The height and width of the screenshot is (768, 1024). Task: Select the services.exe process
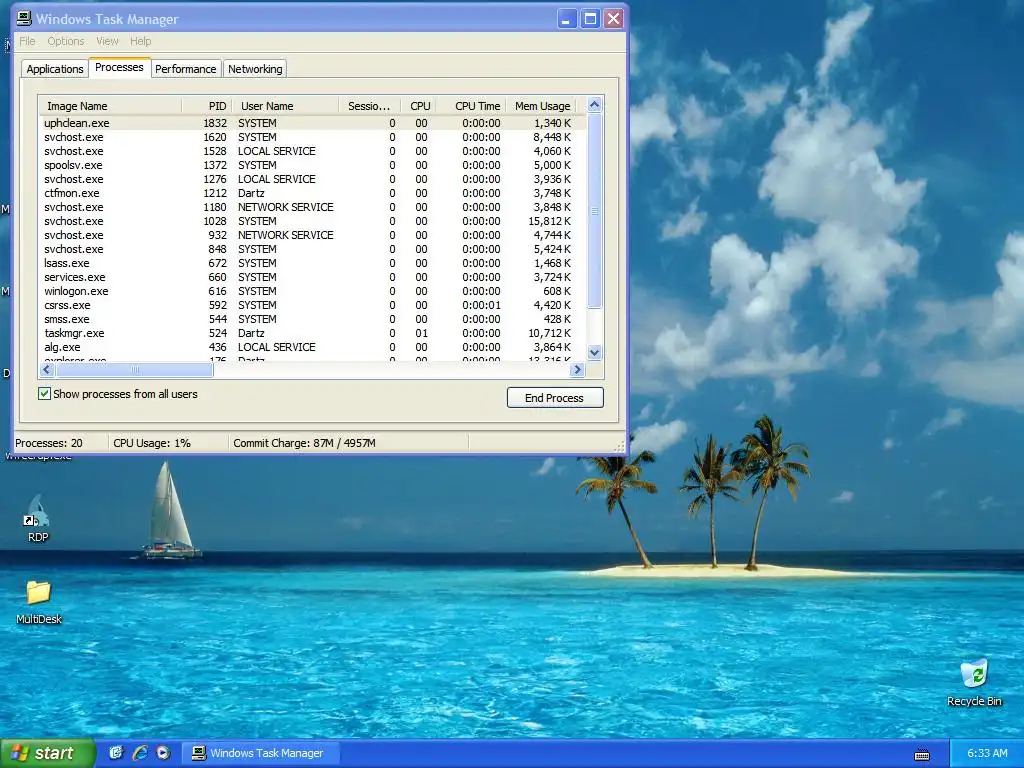pyautogui.click(x=312, y=278)
